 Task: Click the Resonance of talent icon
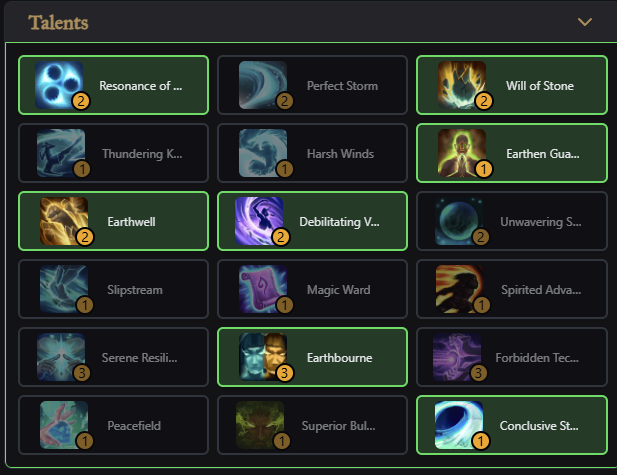(x=60, y=84)
